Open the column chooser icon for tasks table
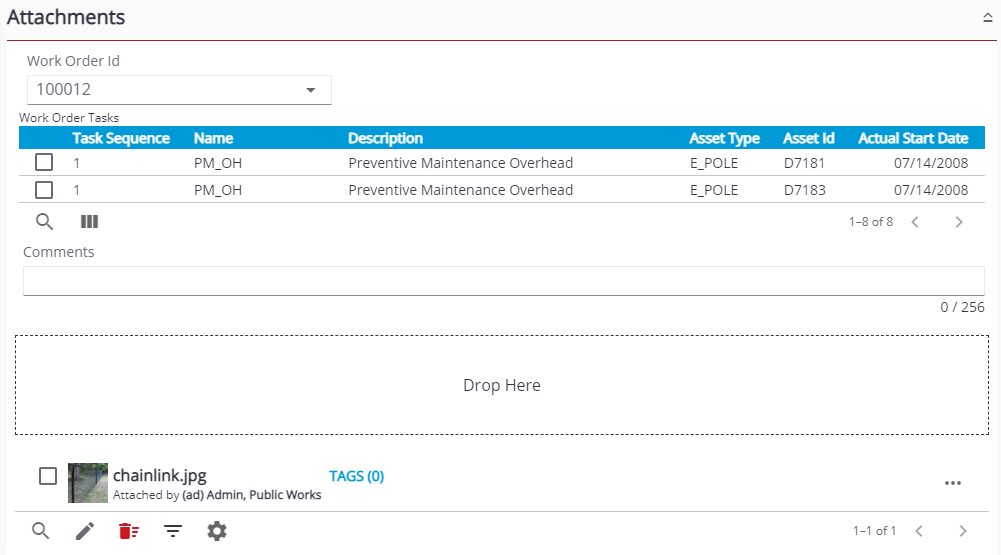The height and width of the screenshot is (555, 1001). pyautogui.click(x=89, y=222)
